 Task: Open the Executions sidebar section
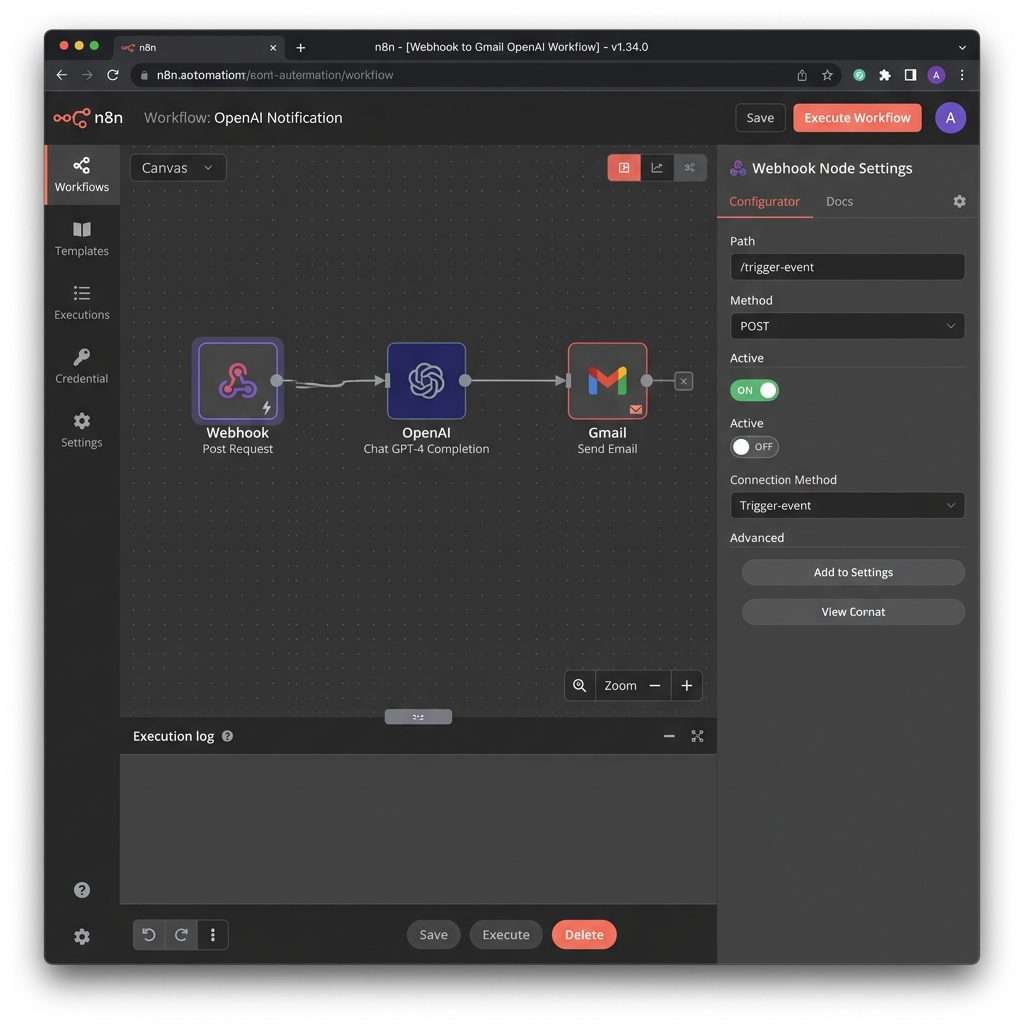(82, 303)
